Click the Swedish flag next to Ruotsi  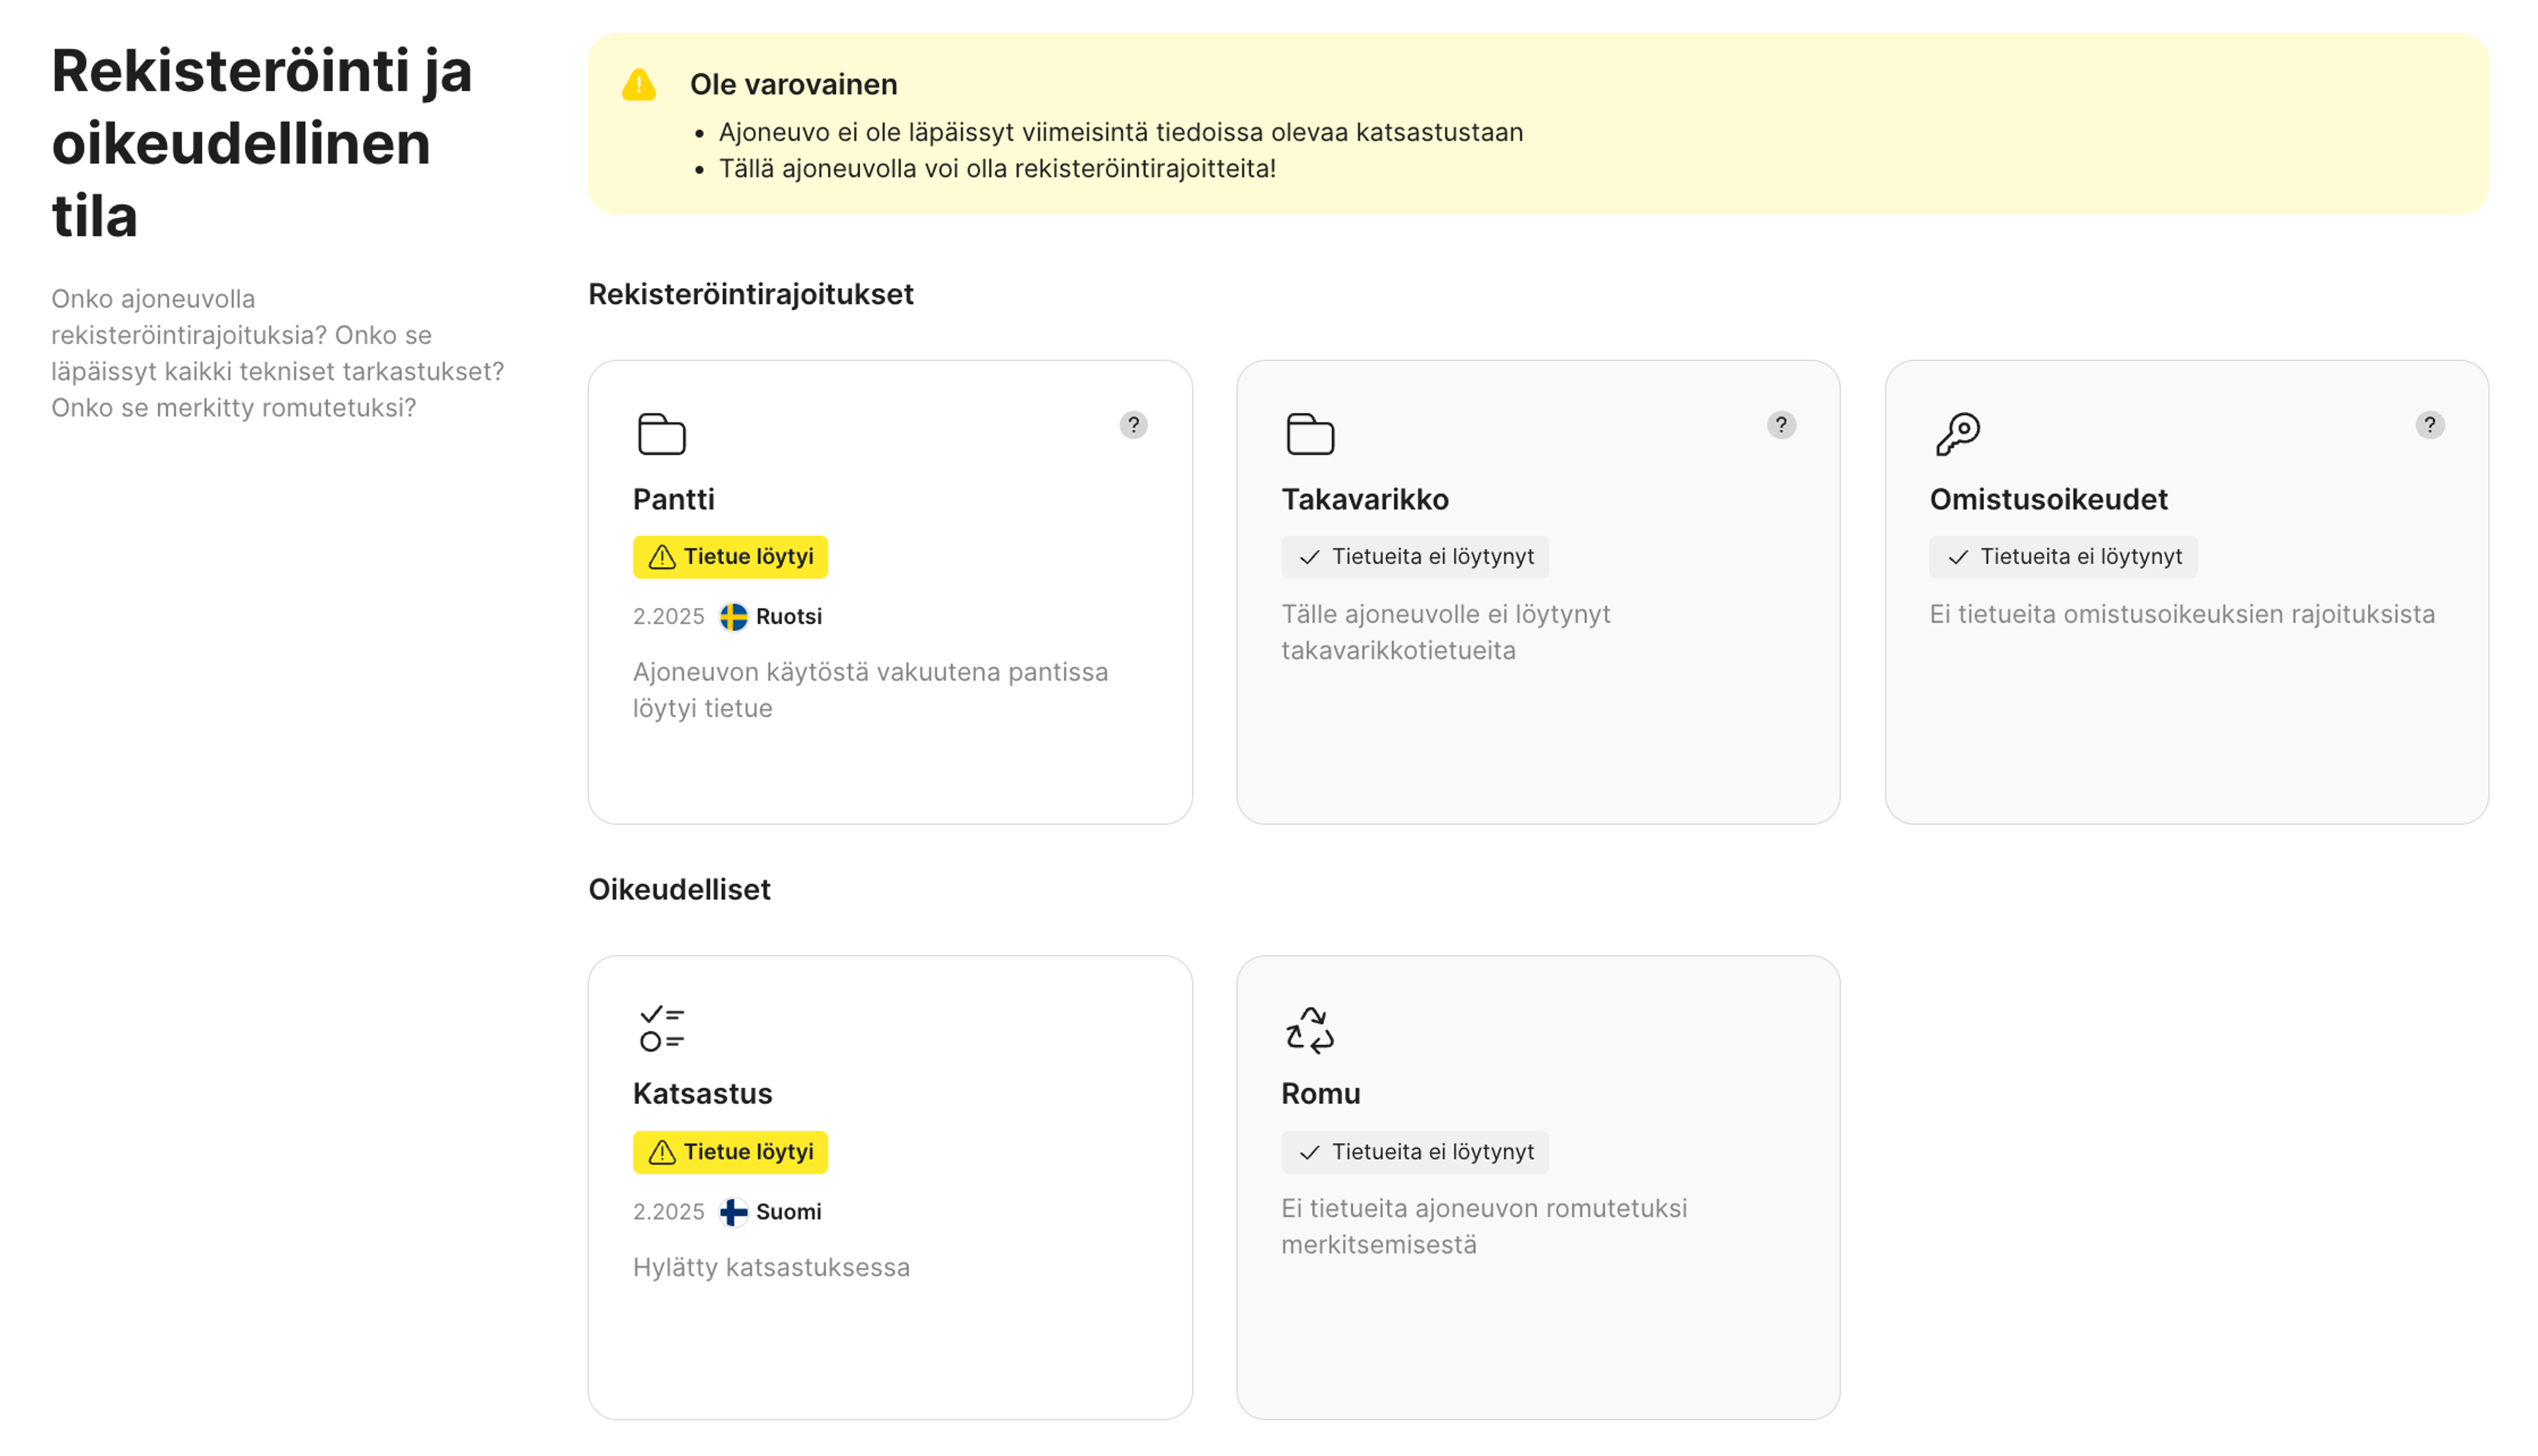[734, 616]
